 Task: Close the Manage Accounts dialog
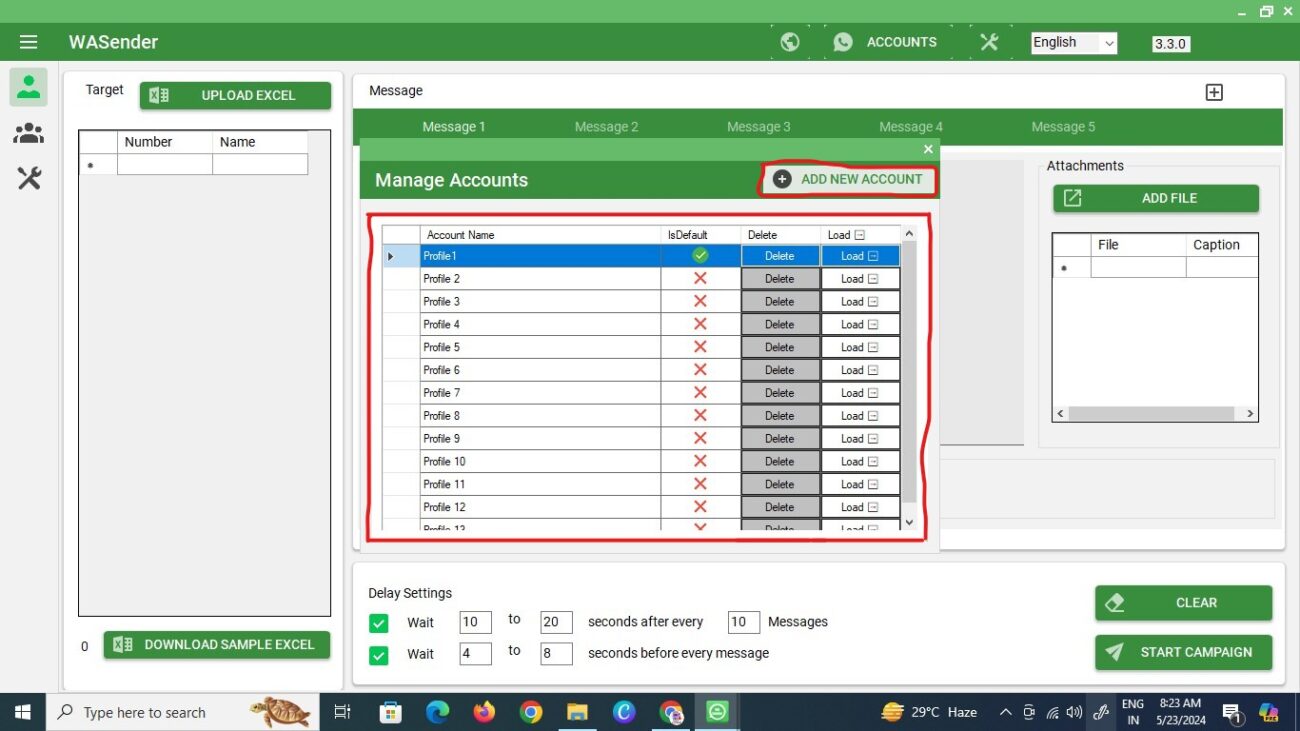tap(928, 149)
